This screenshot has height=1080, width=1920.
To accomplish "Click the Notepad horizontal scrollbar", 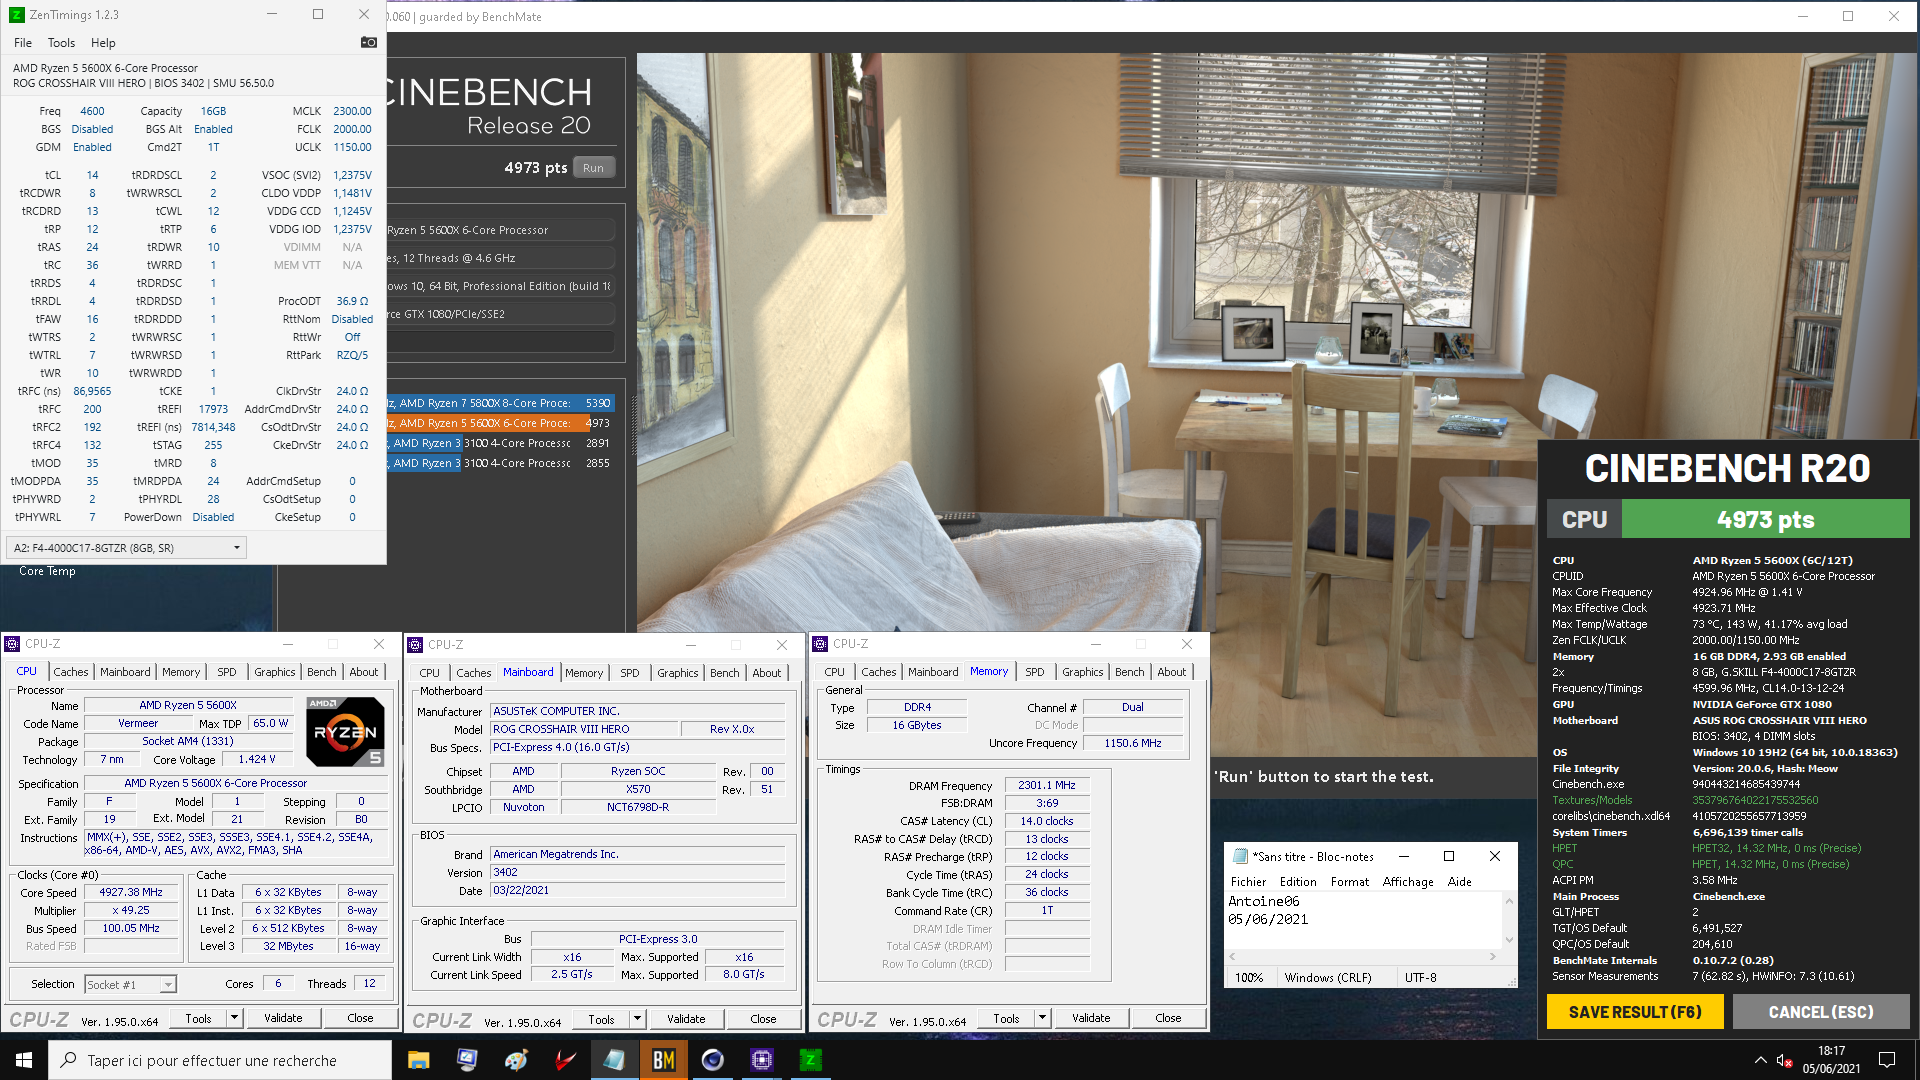I will tap(1363, 957).
